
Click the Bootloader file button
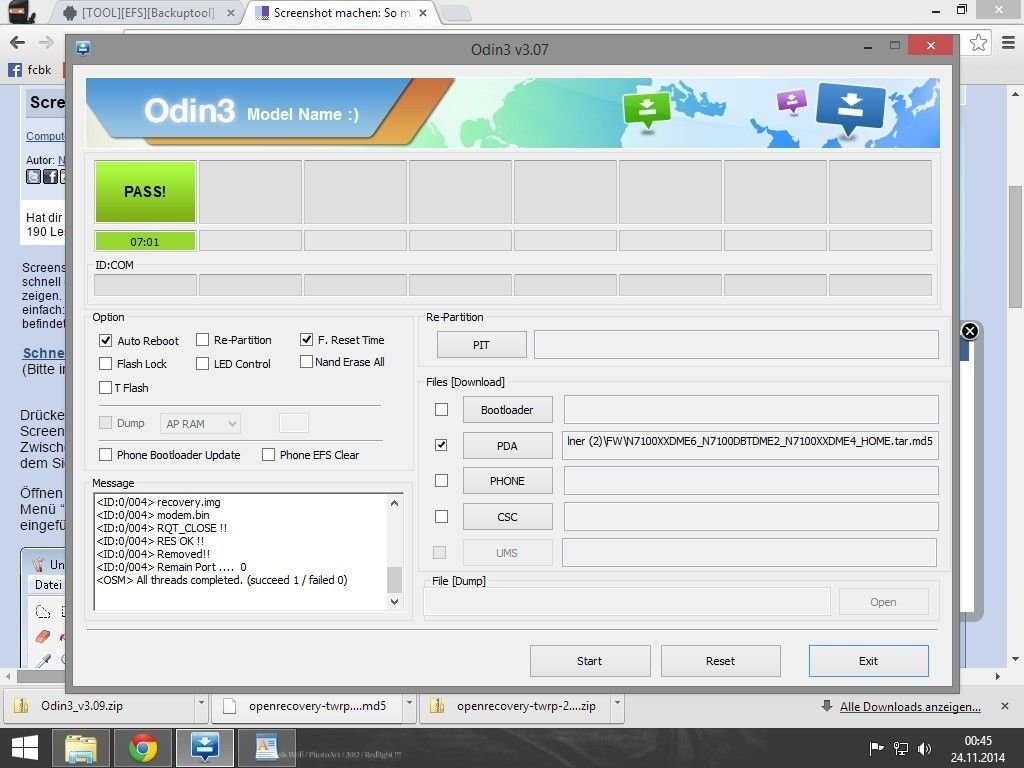(x=507, y=409)
